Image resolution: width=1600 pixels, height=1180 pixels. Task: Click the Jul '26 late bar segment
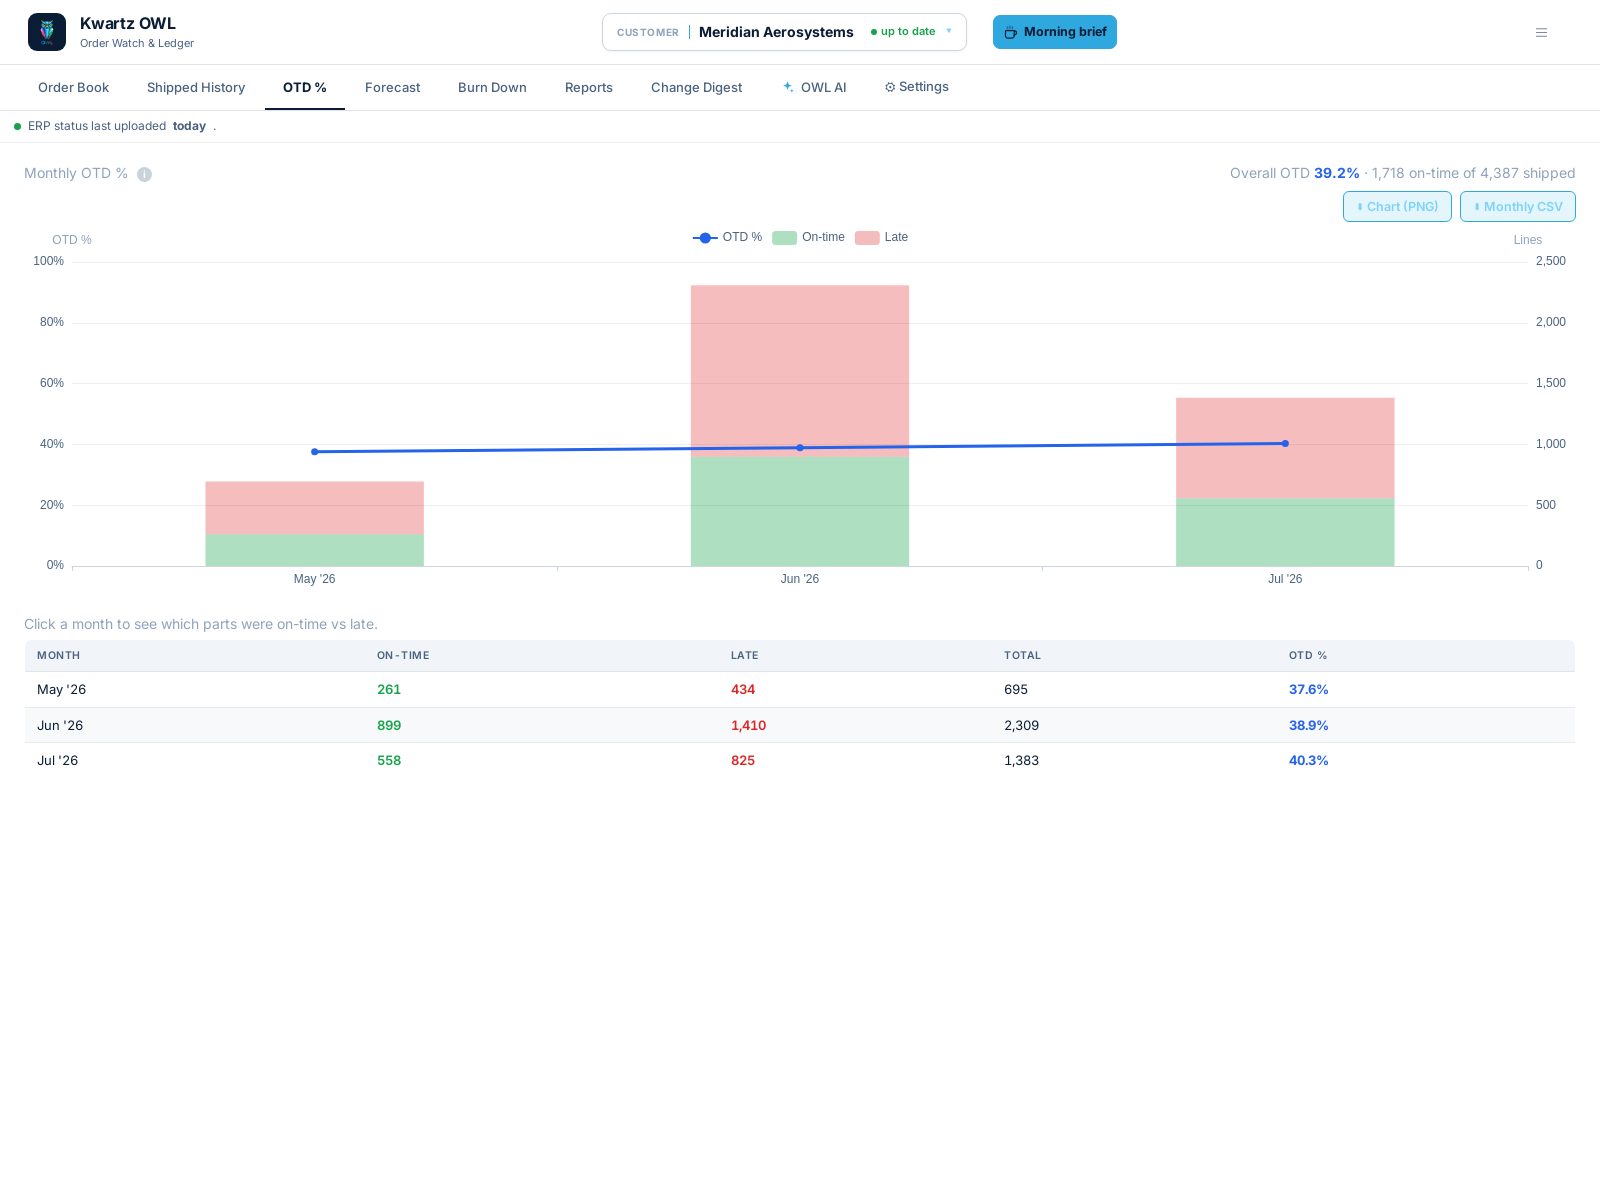[x=1285, y=448]
